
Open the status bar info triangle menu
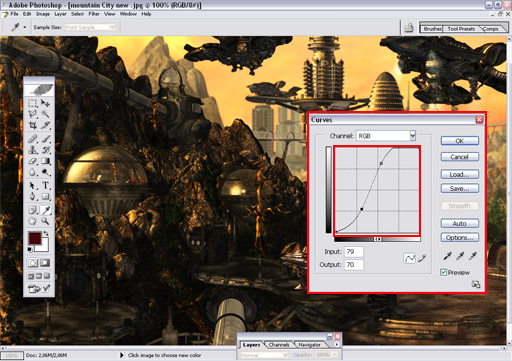(122, 355)
